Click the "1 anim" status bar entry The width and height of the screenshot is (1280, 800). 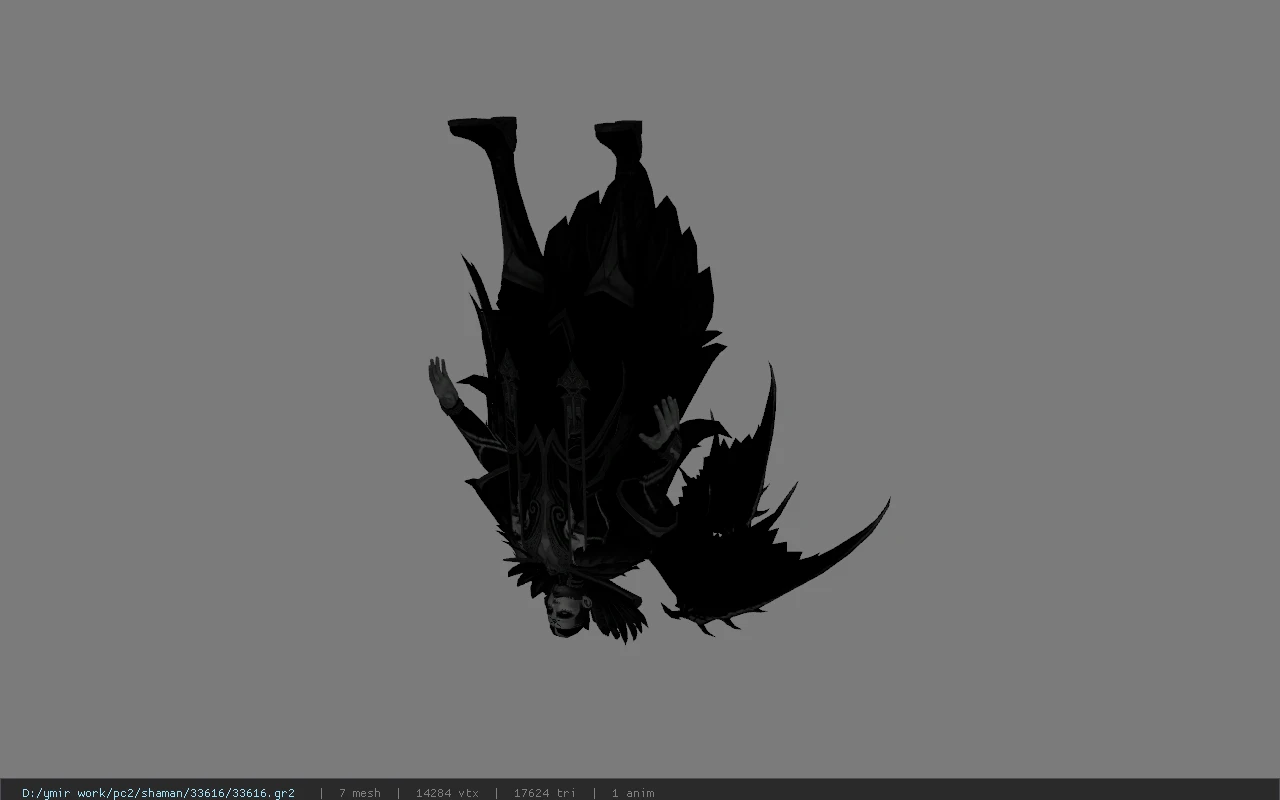tap(633, 793)
